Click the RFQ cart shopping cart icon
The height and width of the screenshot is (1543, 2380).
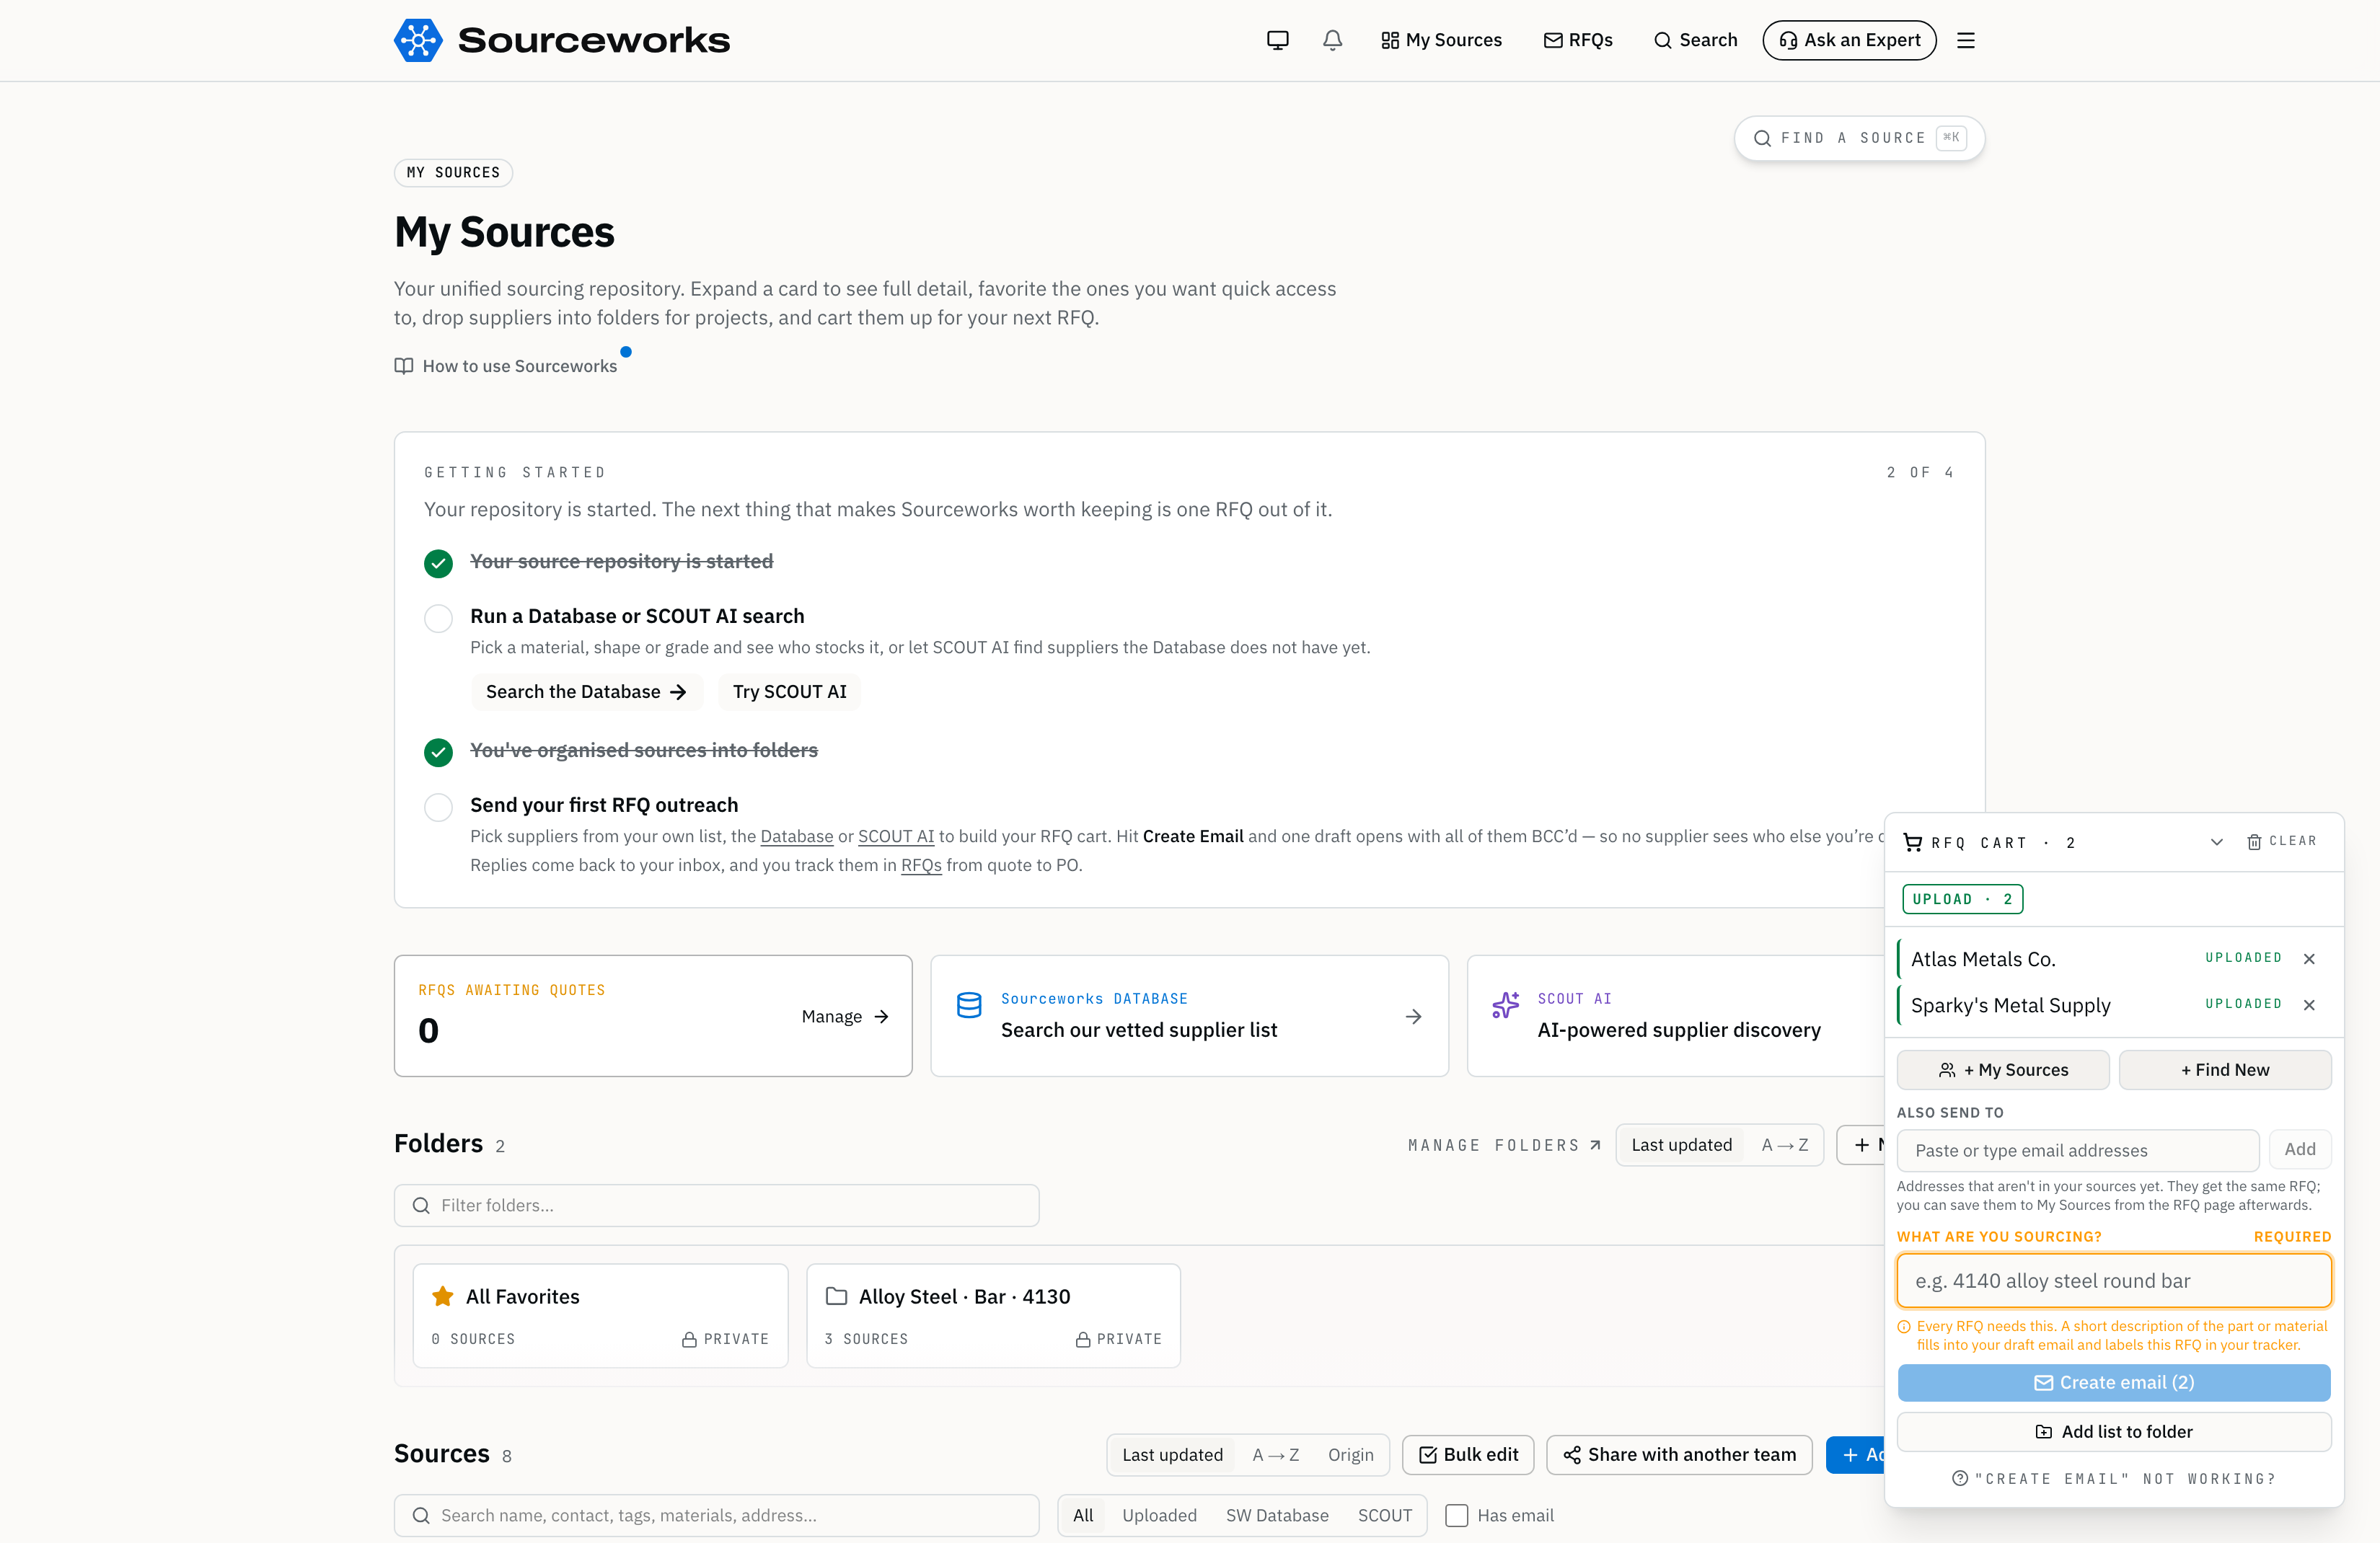tap(1912, 842)
